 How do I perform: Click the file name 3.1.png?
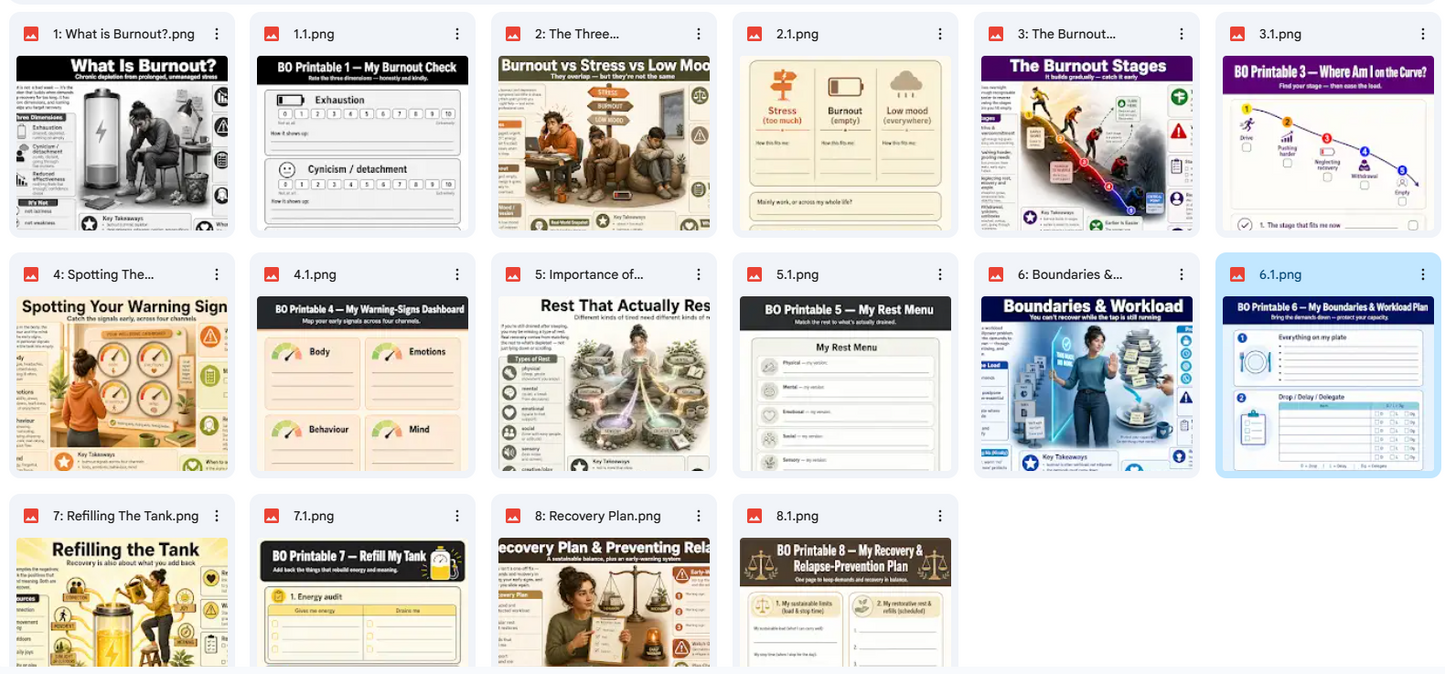[x=1280, y=34]
